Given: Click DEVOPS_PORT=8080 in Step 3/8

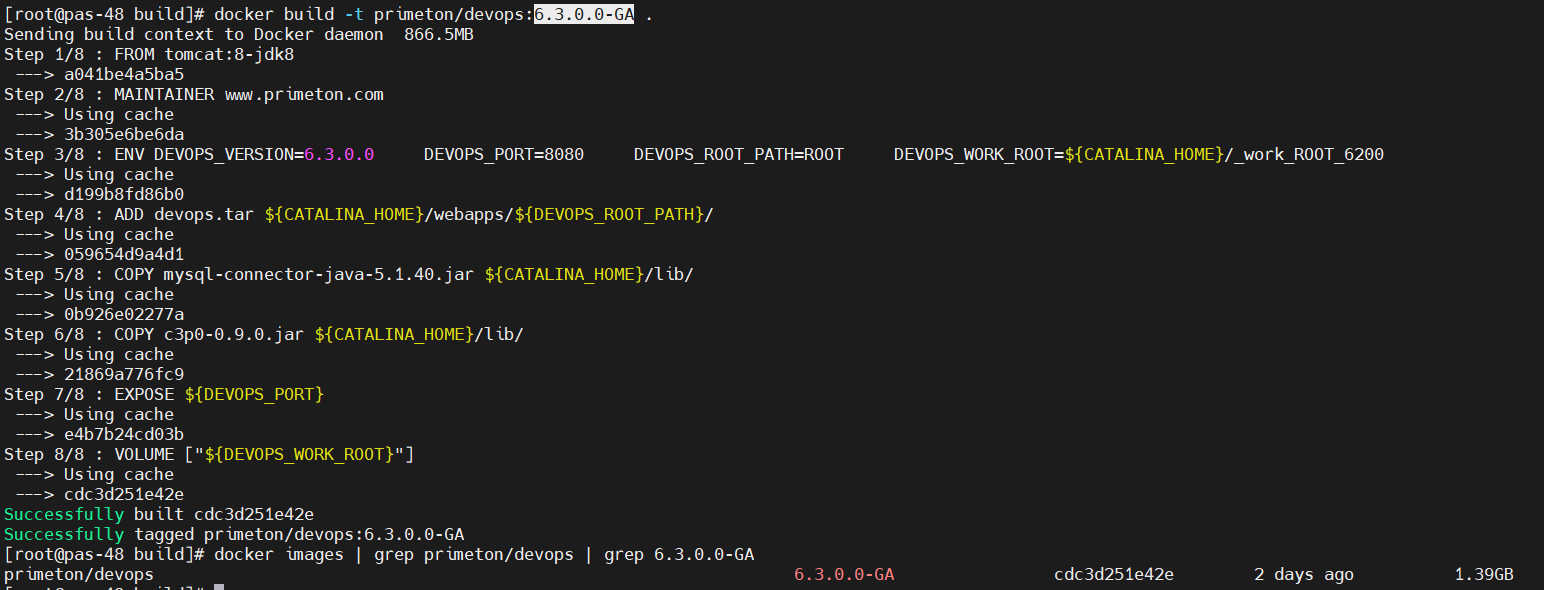Looking at the screenshot, I should (504, 154).
